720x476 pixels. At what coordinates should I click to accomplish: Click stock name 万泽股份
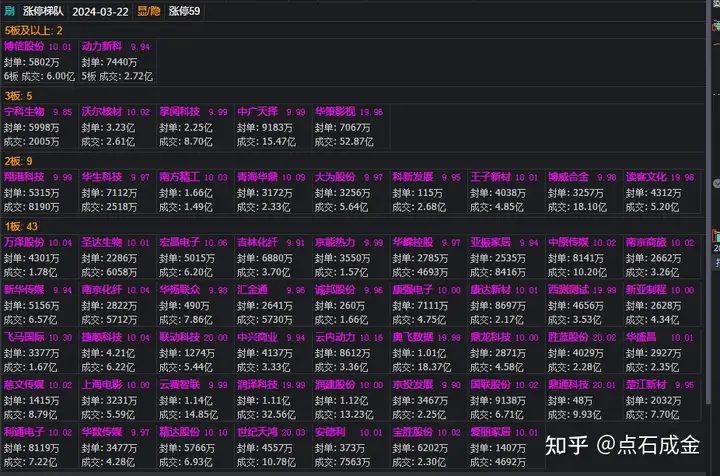(x=24, y=242)
